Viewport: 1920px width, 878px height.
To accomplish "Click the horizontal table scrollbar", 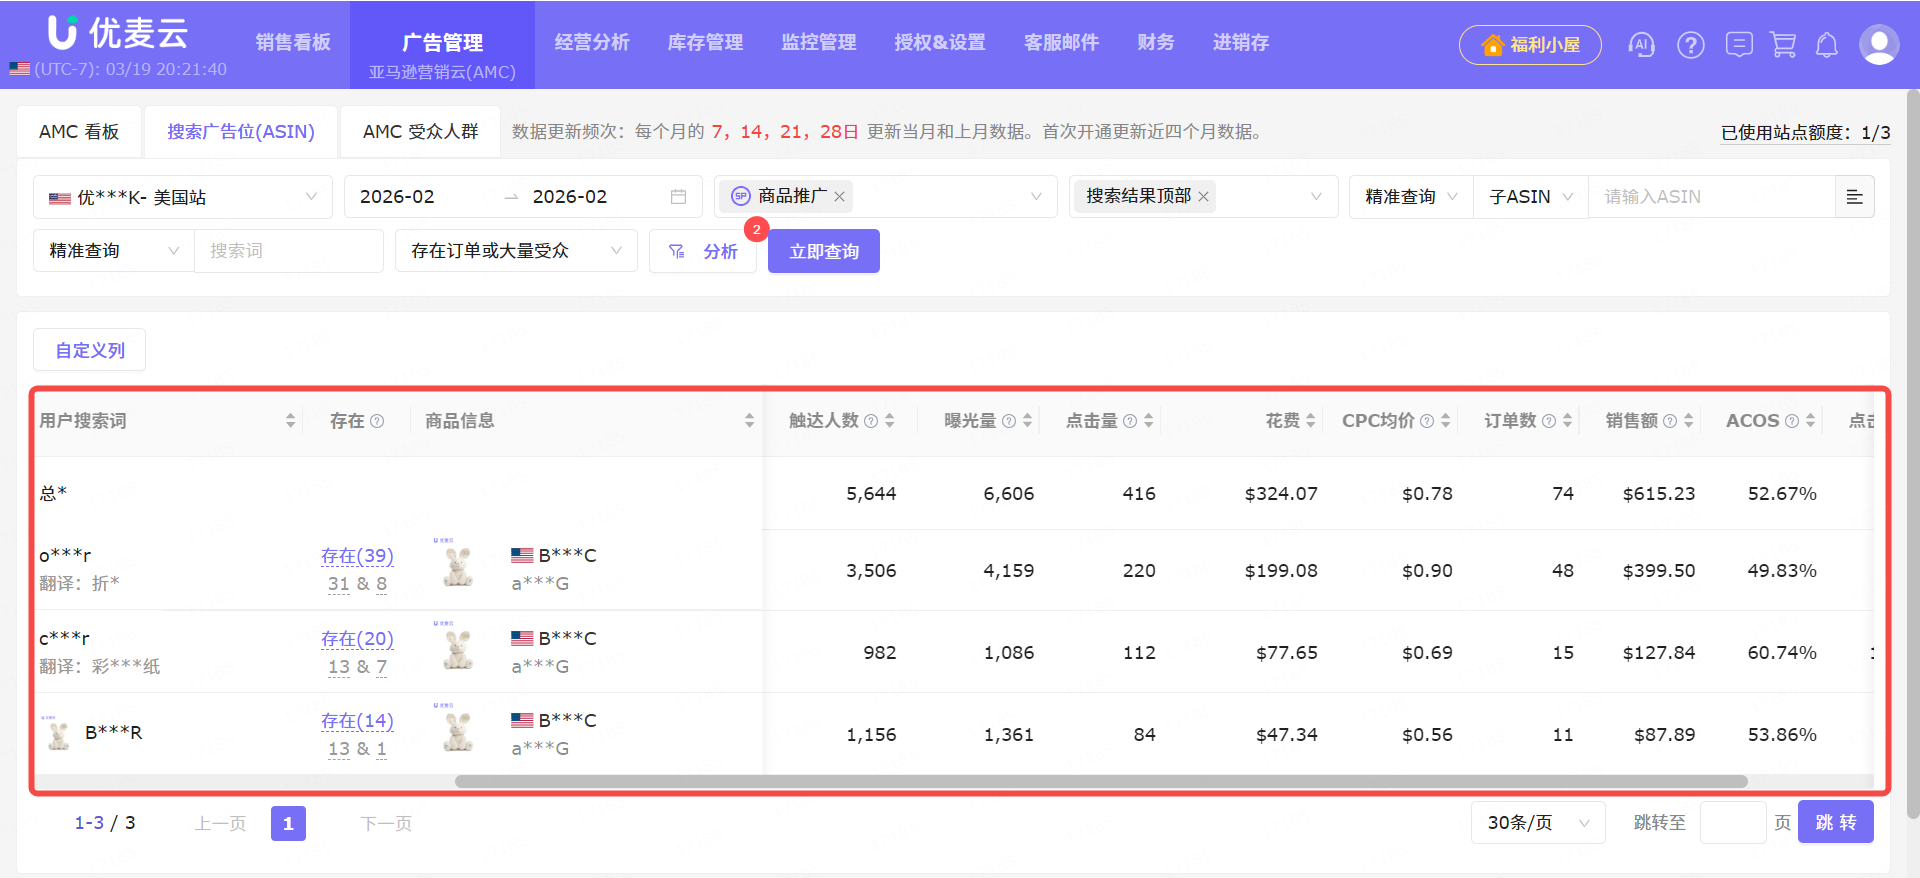I will (1100, 782).
